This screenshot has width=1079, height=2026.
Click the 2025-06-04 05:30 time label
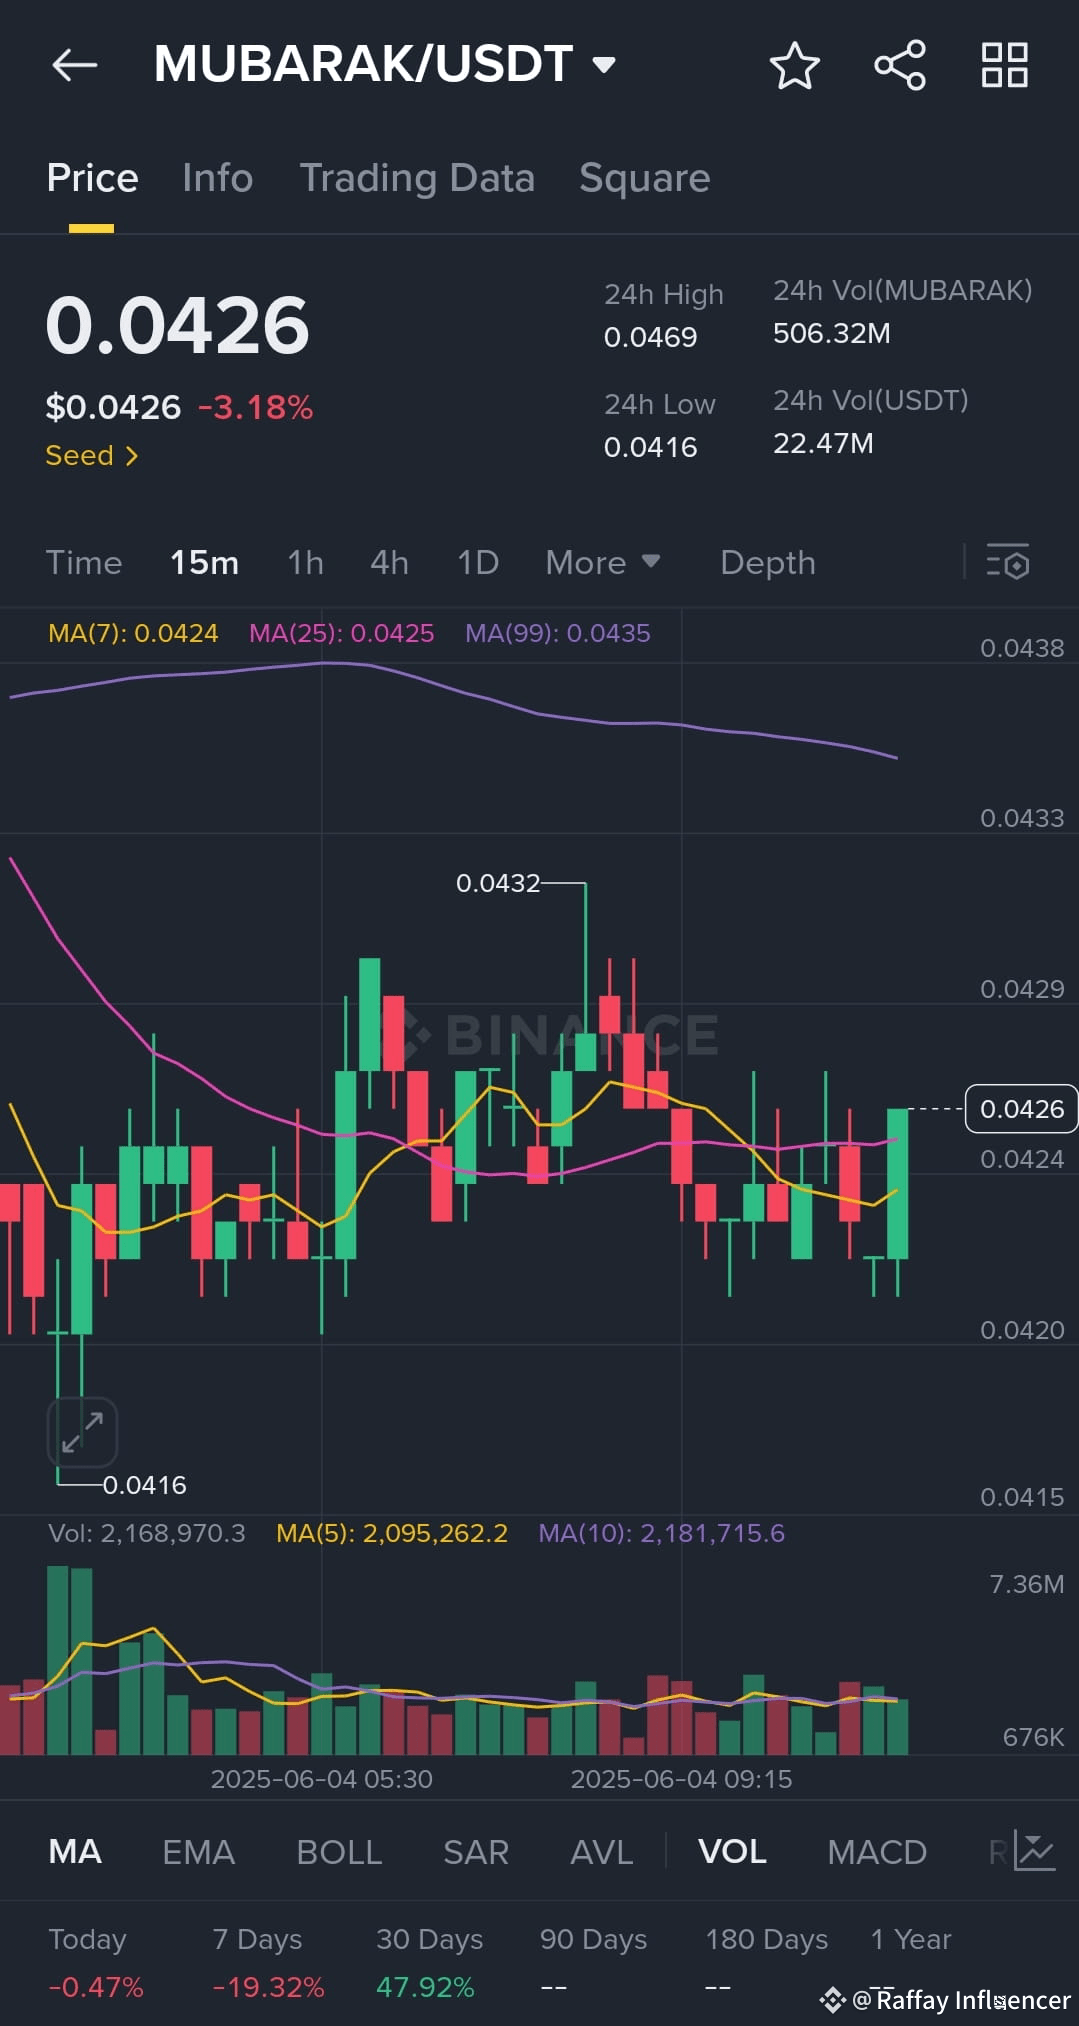(x=322, y=1779)
